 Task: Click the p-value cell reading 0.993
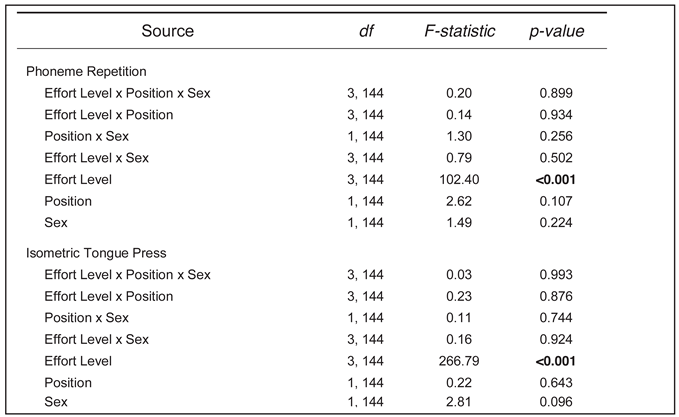coord(557,275)
